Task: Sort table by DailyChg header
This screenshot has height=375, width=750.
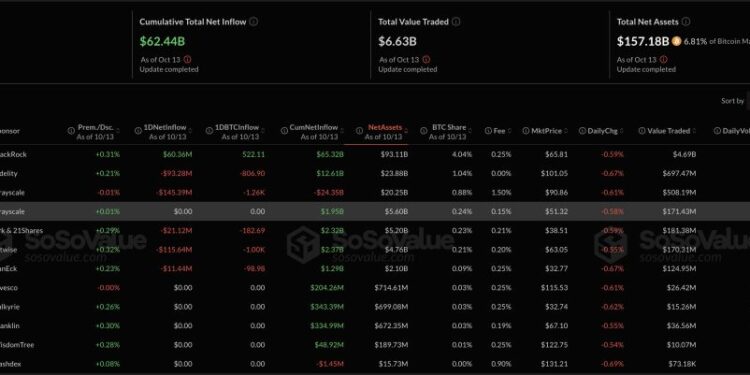Action: pyautogui.click(x=603, y=131)
